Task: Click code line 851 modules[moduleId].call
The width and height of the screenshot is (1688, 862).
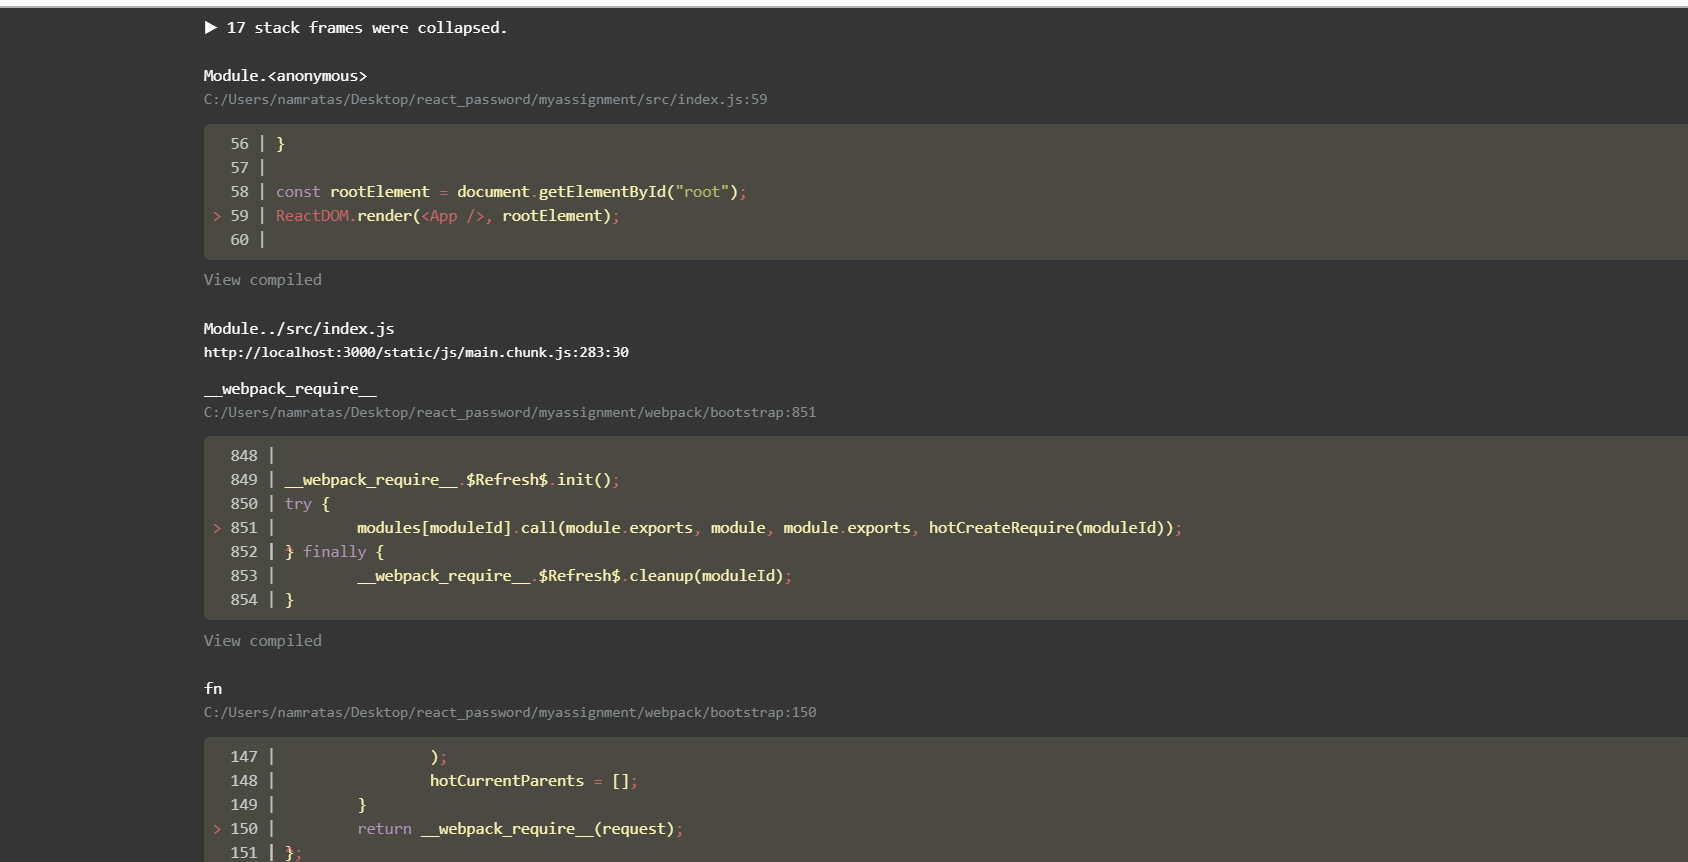Action: 770,528
